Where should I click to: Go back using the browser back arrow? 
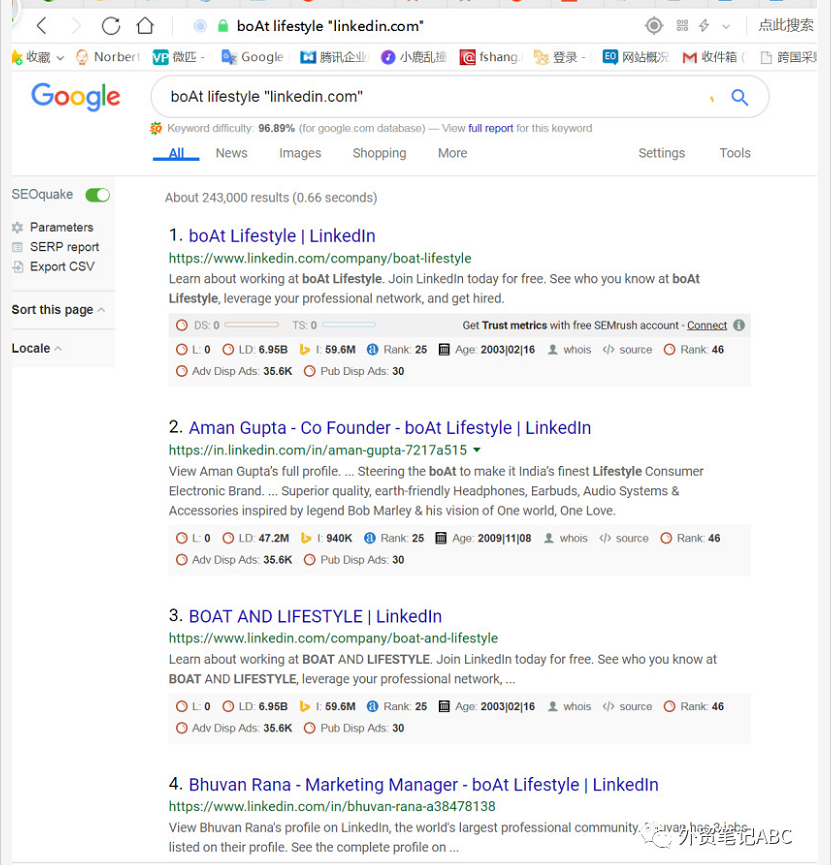(42, 25)
